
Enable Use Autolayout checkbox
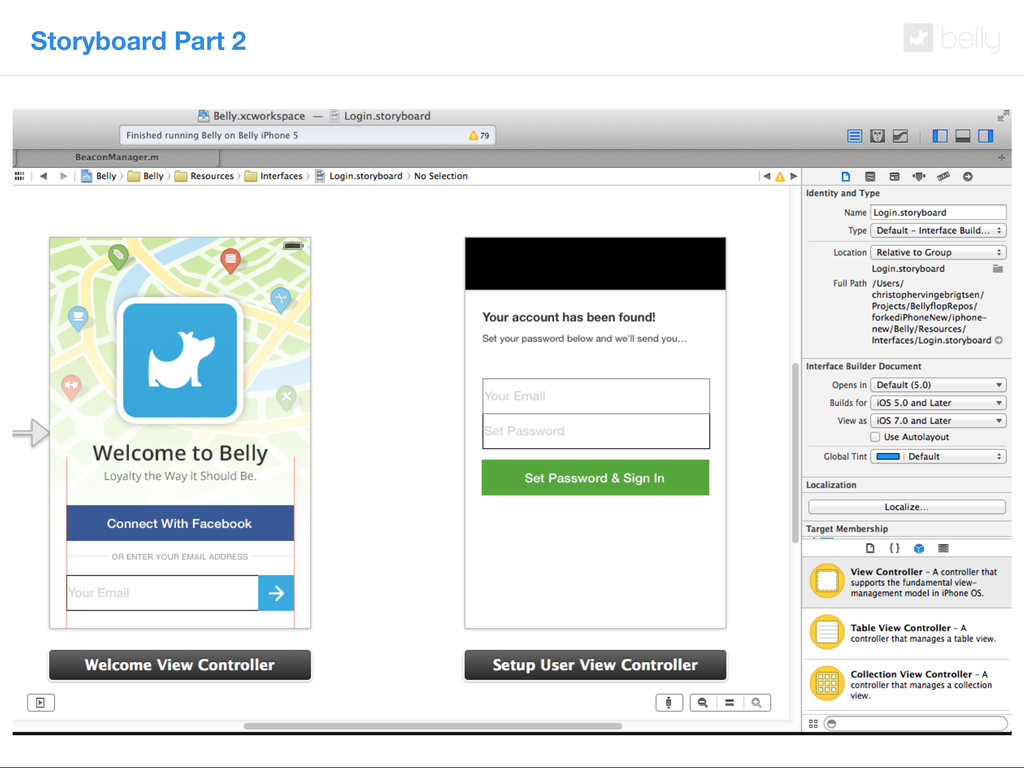[x=875, y=437]
